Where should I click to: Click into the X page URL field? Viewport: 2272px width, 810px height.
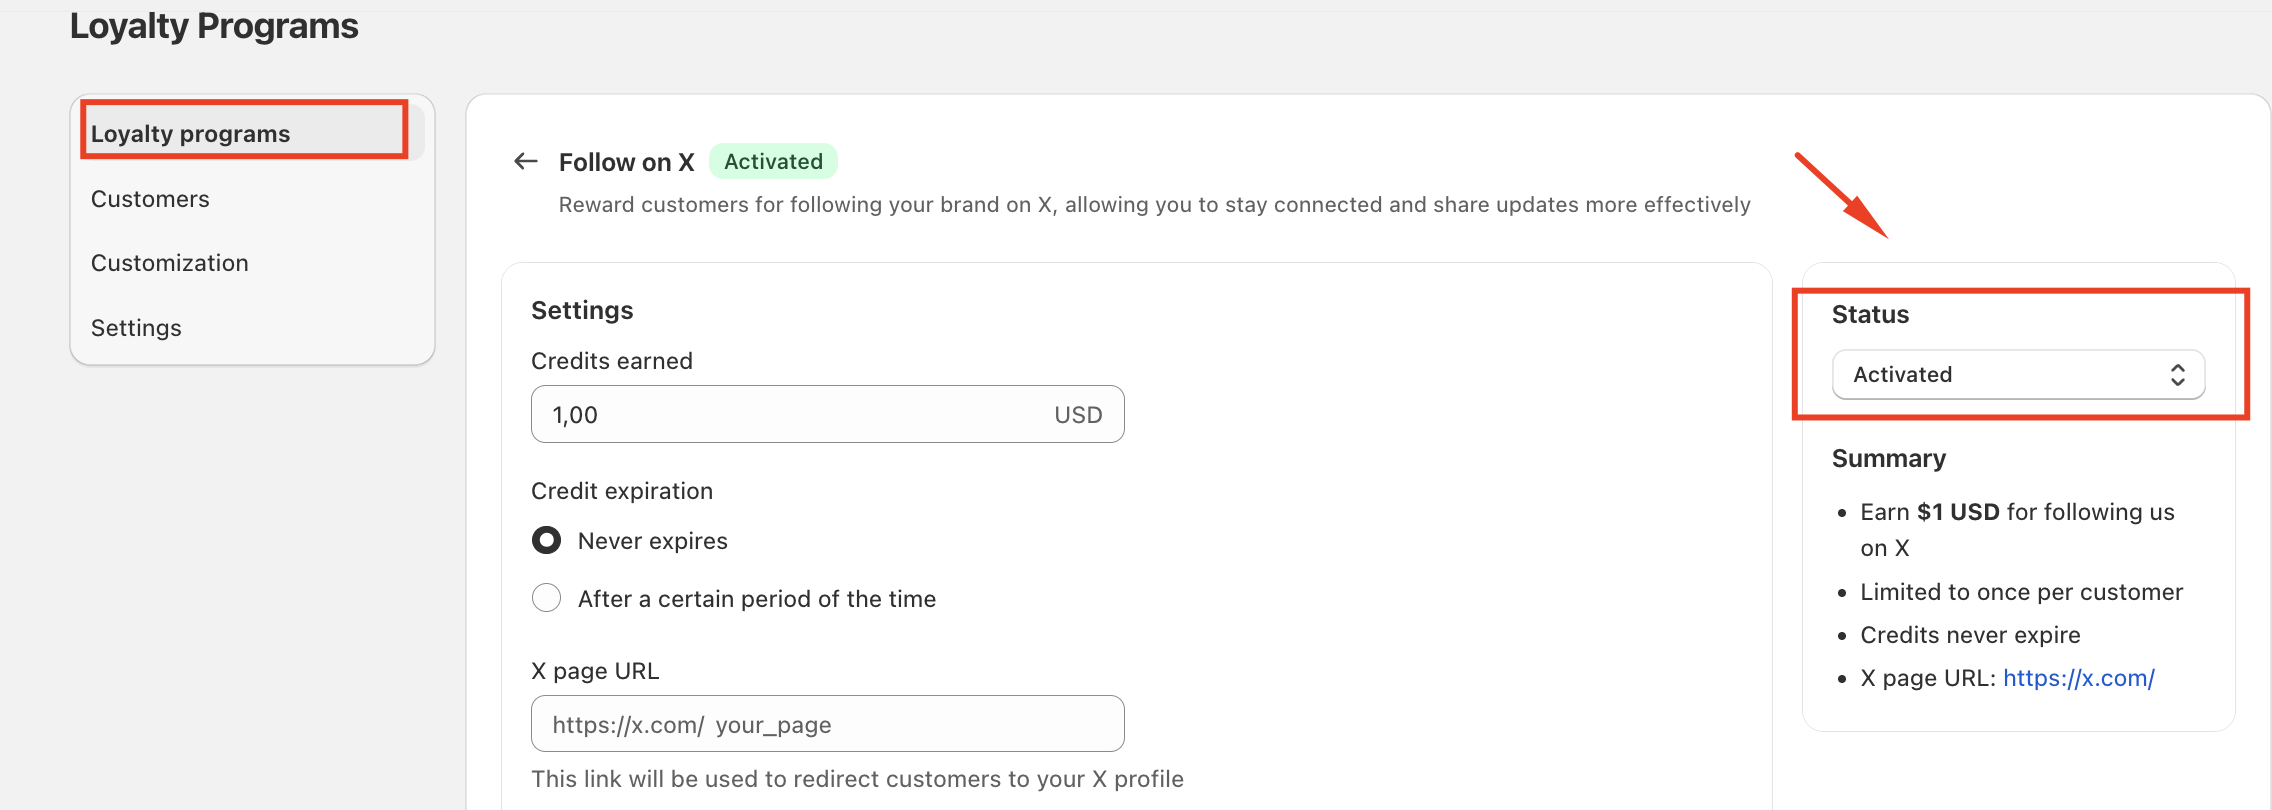(x=827, y=724)
